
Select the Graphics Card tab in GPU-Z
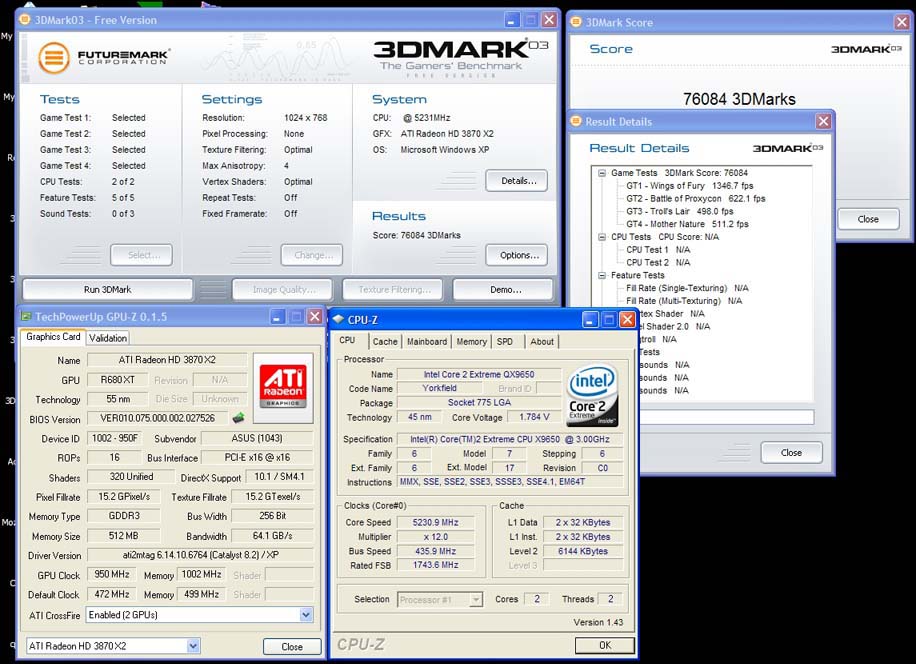pos(53,337)
